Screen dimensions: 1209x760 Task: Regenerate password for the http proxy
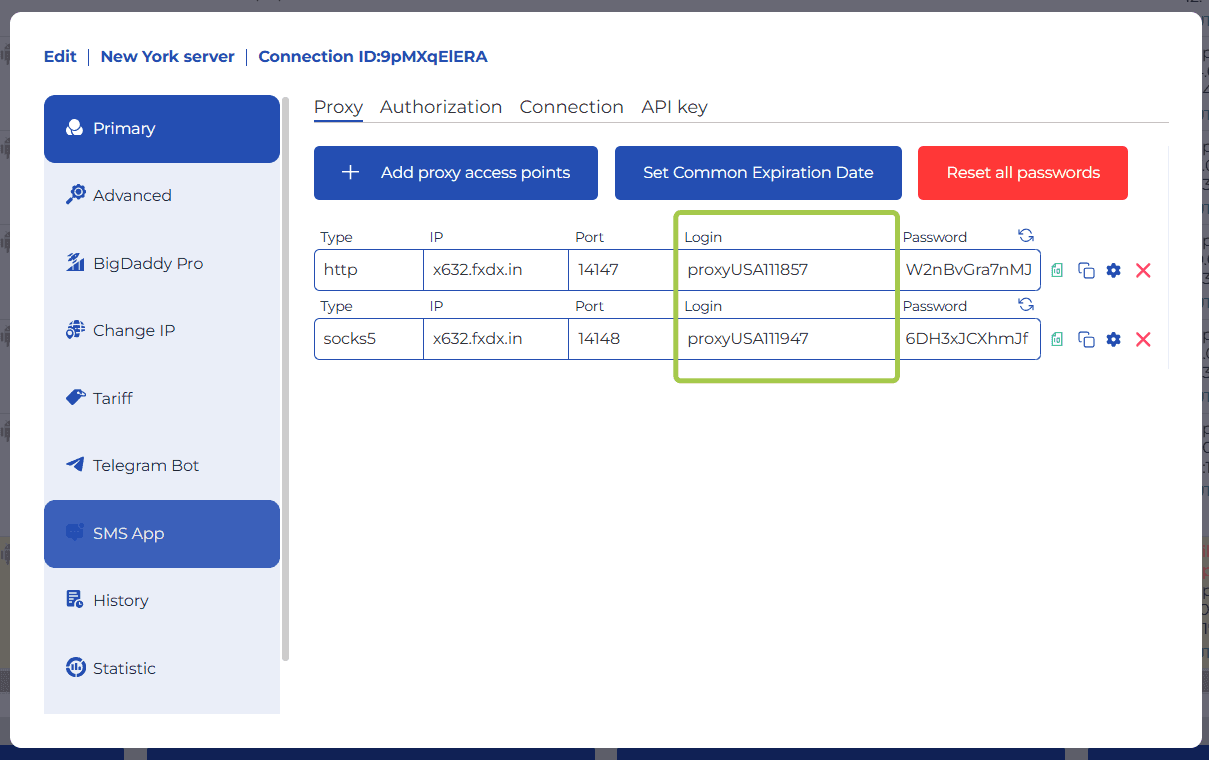[x=1025, y=236]
